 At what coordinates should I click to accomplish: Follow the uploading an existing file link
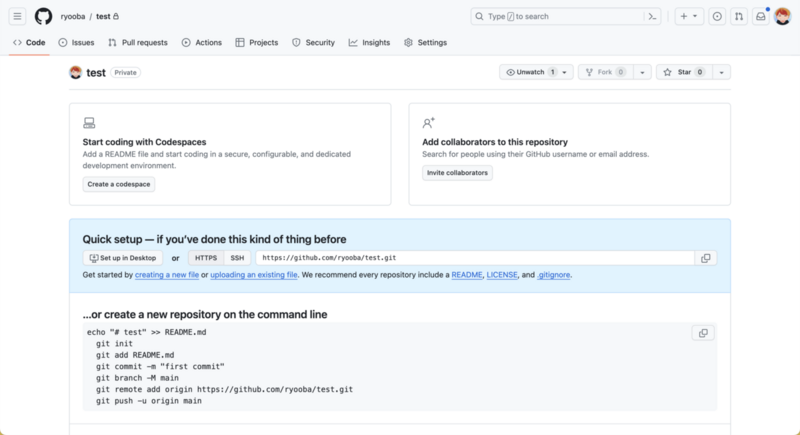click(254, 275)
